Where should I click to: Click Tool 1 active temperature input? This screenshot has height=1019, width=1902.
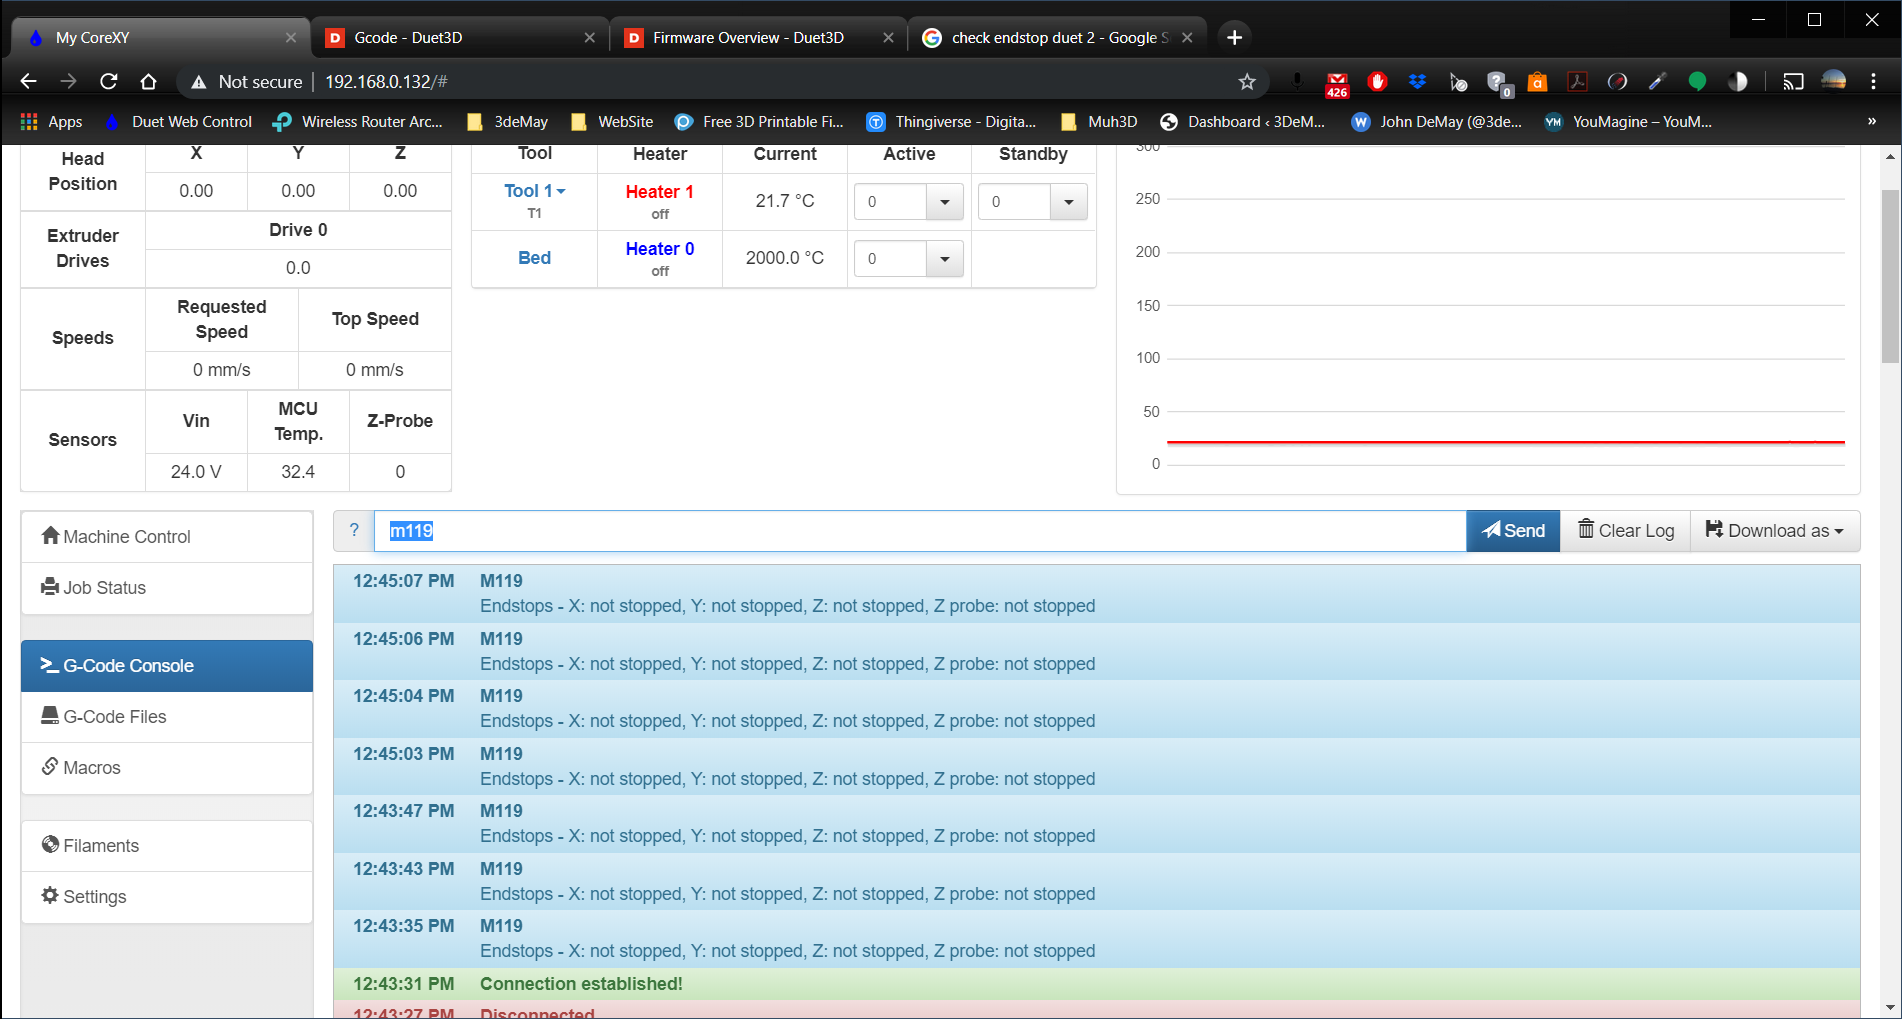(x=890, y=202)
